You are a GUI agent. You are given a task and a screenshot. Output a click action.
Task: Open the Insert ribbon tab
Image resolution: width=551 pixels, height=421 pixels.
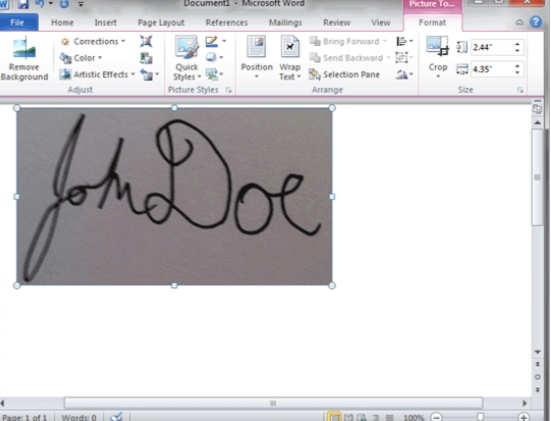105,22
